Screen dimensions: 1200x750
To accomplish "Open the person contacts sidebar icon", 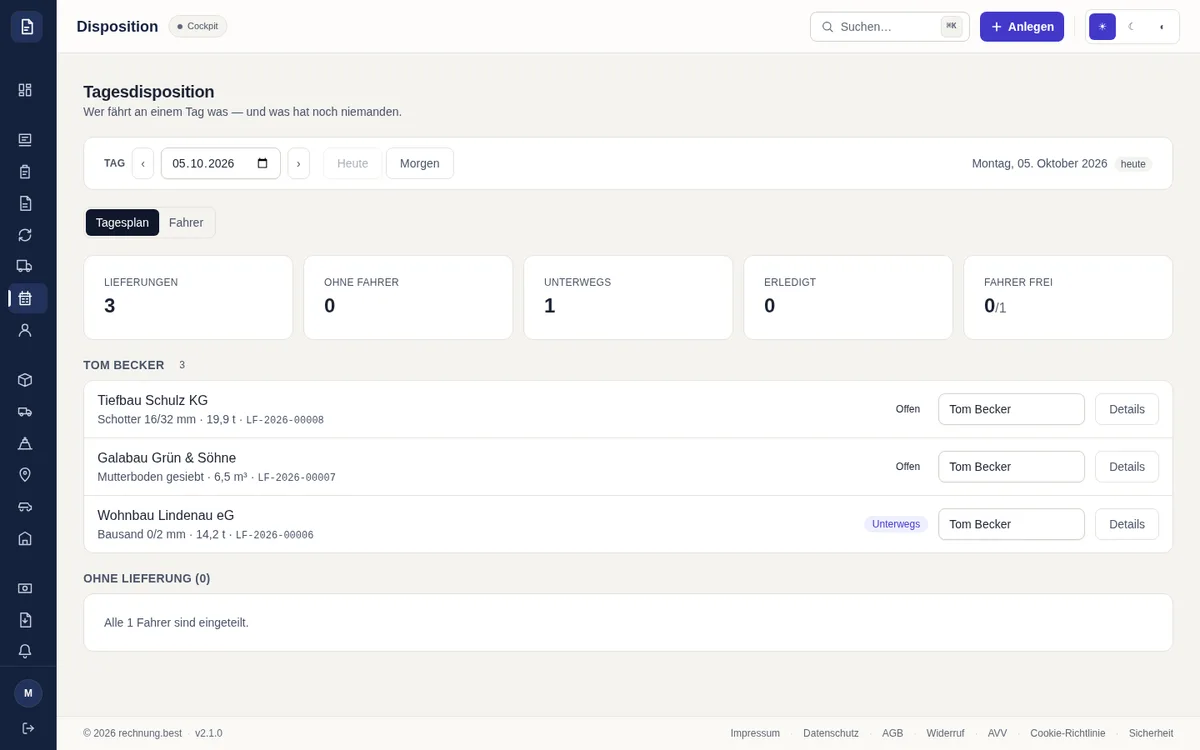I will pos(25,330).
